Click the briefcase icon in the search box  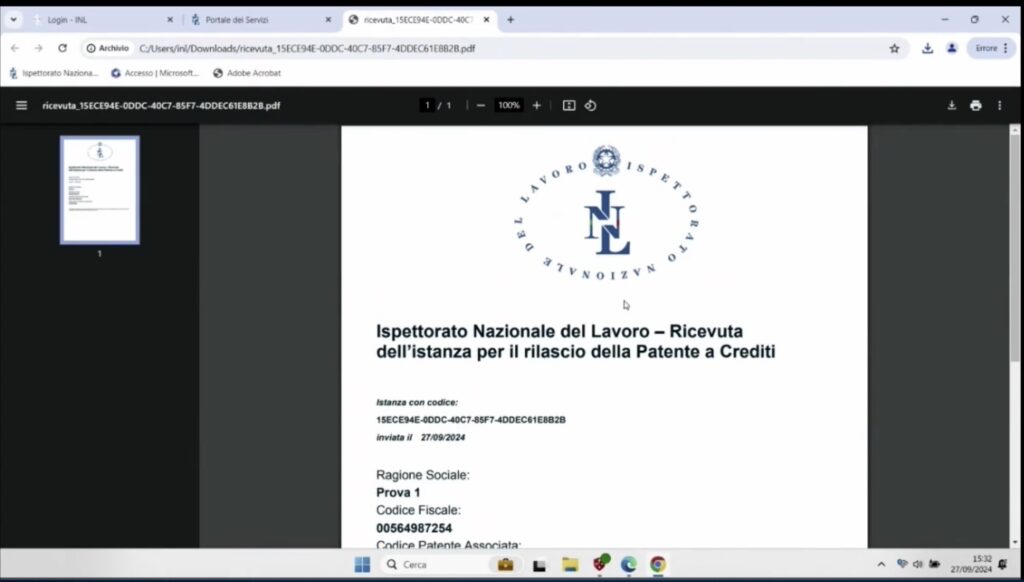[x=505, y=564]
